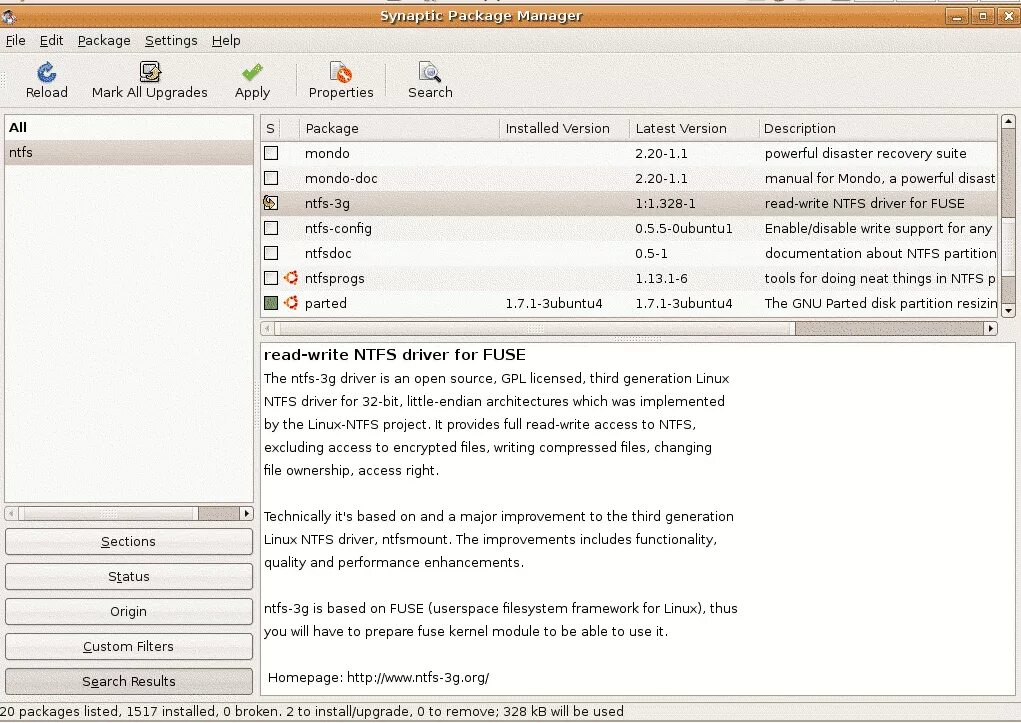Open the Help menu
This screenshot has height=723, width=1021.
pos(226,40)
